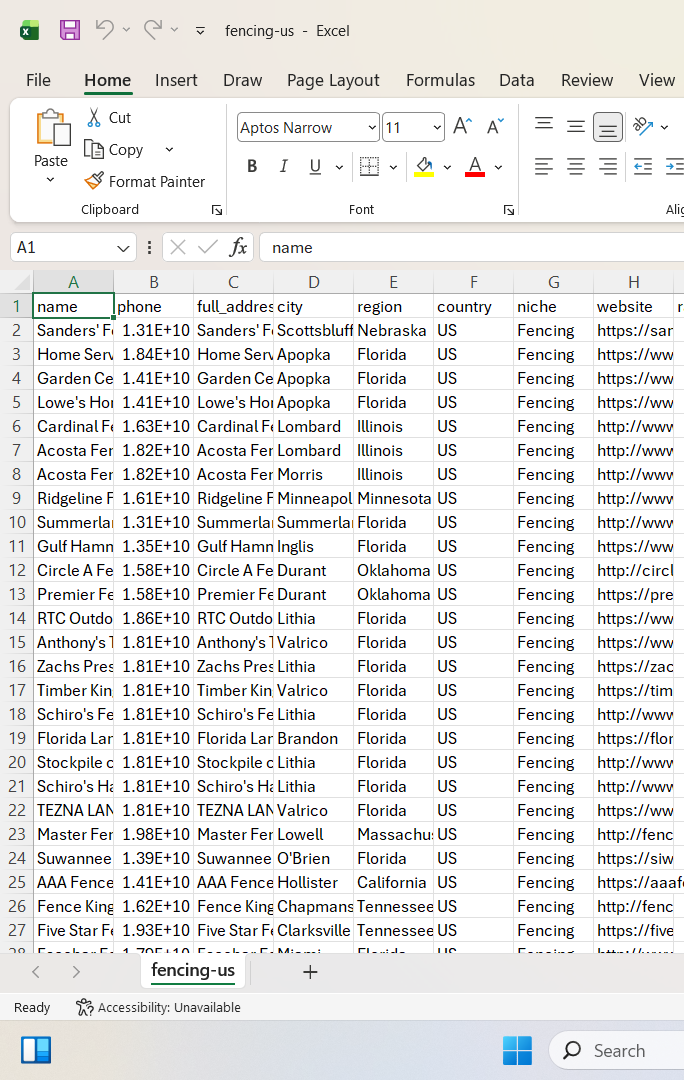Open the Page Layout tab
Image resolution: width=684 pixels, height=1080 pixels.
tap(333, 81)
